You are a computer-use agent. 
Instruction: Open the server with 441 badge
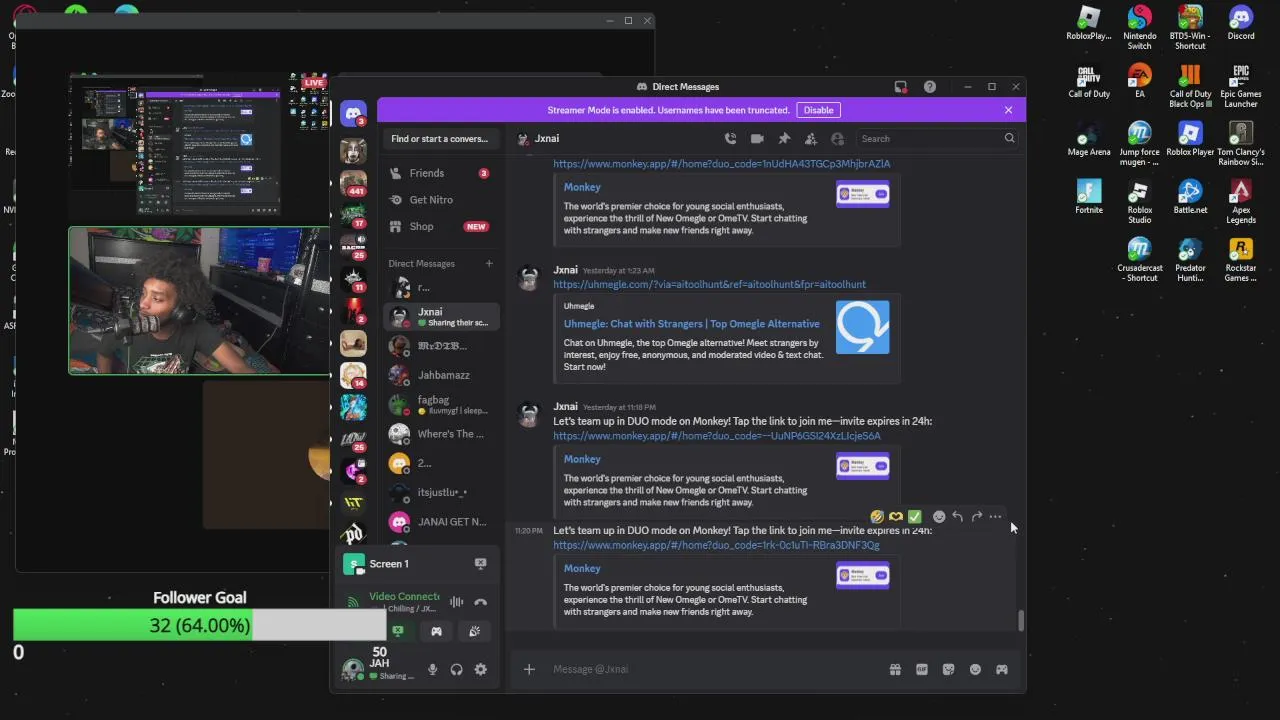pos(353,183)
